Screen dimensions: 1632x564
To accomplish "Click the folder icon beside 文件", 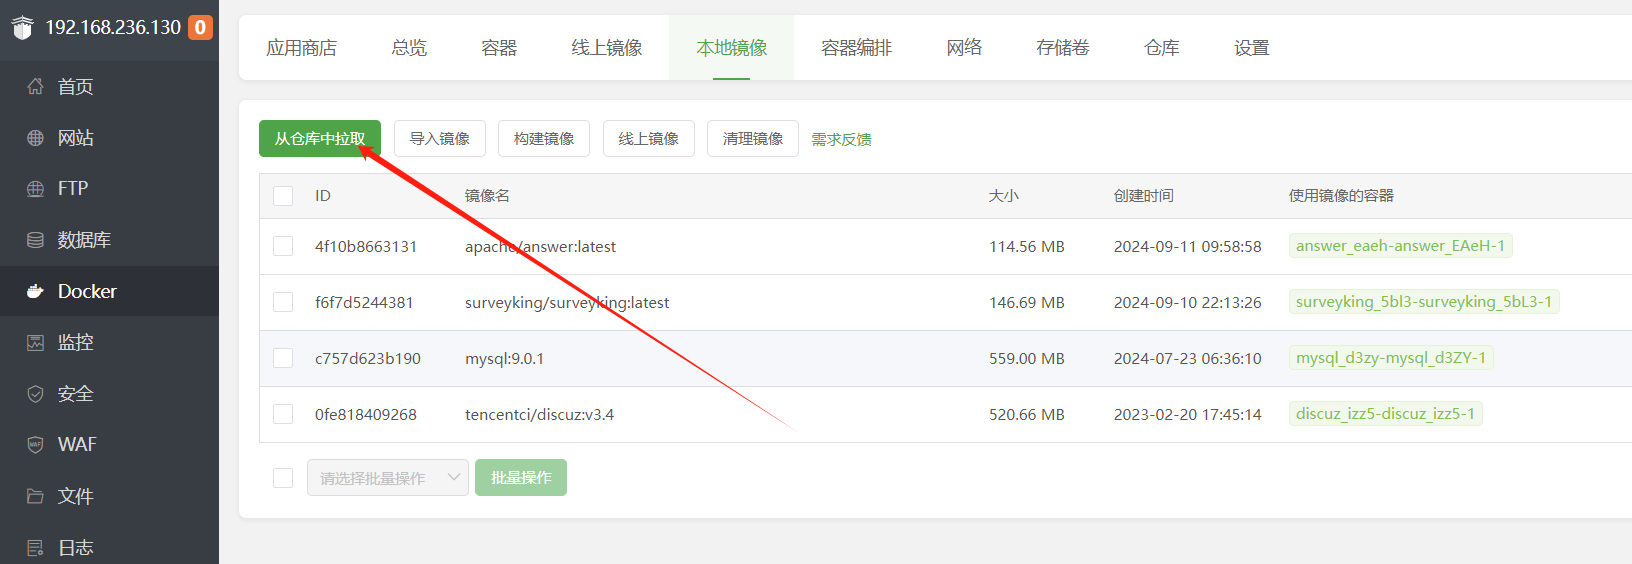I will (x=35, y=496).
